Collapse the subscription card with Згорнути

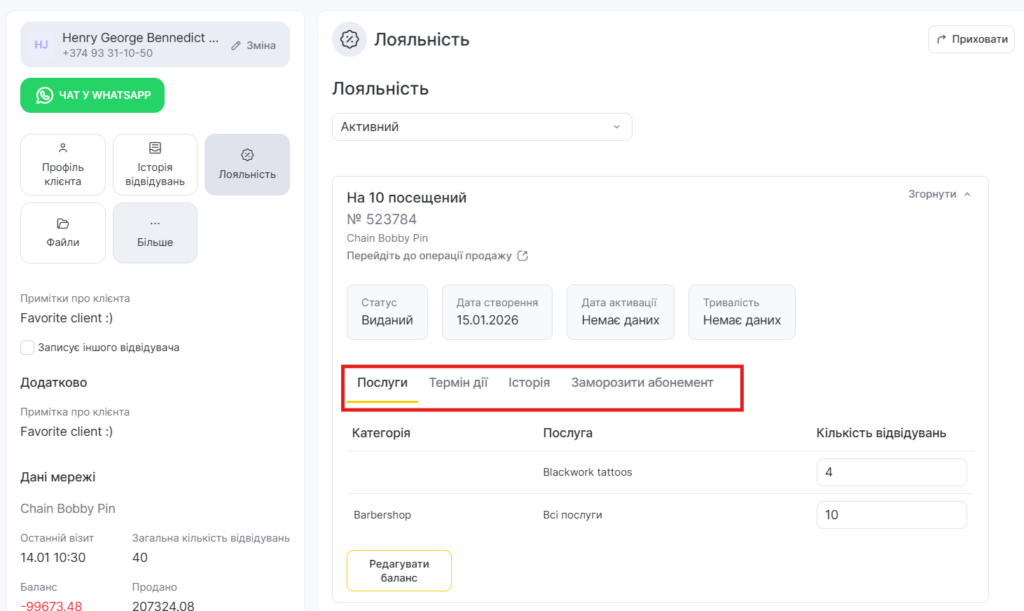[939, 194]
